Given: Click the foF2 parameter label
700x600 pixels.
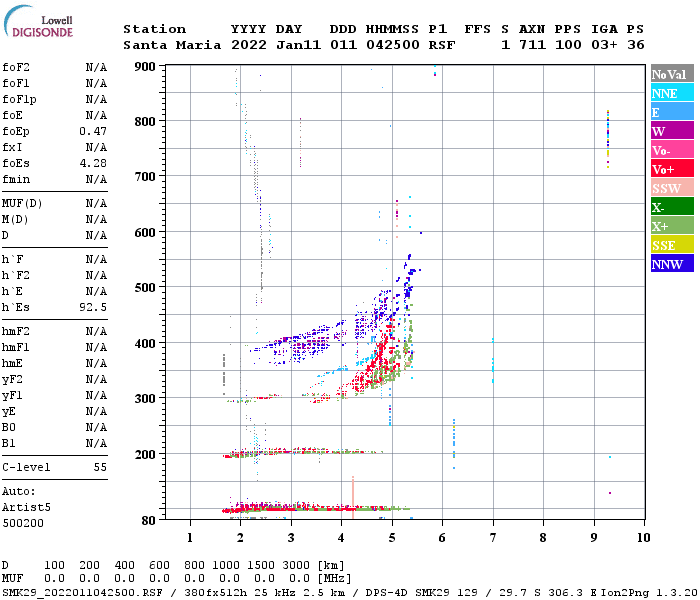Looking at the screenshot, I should [16, 67].
